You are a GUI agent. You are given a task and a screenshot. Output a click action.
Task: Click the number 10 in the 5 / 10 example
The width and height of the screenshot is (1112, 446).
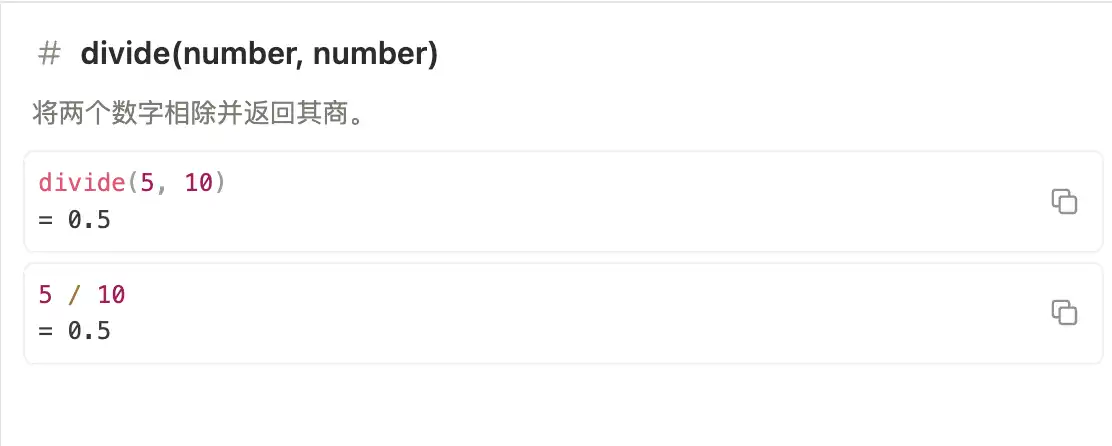[111, 296]
